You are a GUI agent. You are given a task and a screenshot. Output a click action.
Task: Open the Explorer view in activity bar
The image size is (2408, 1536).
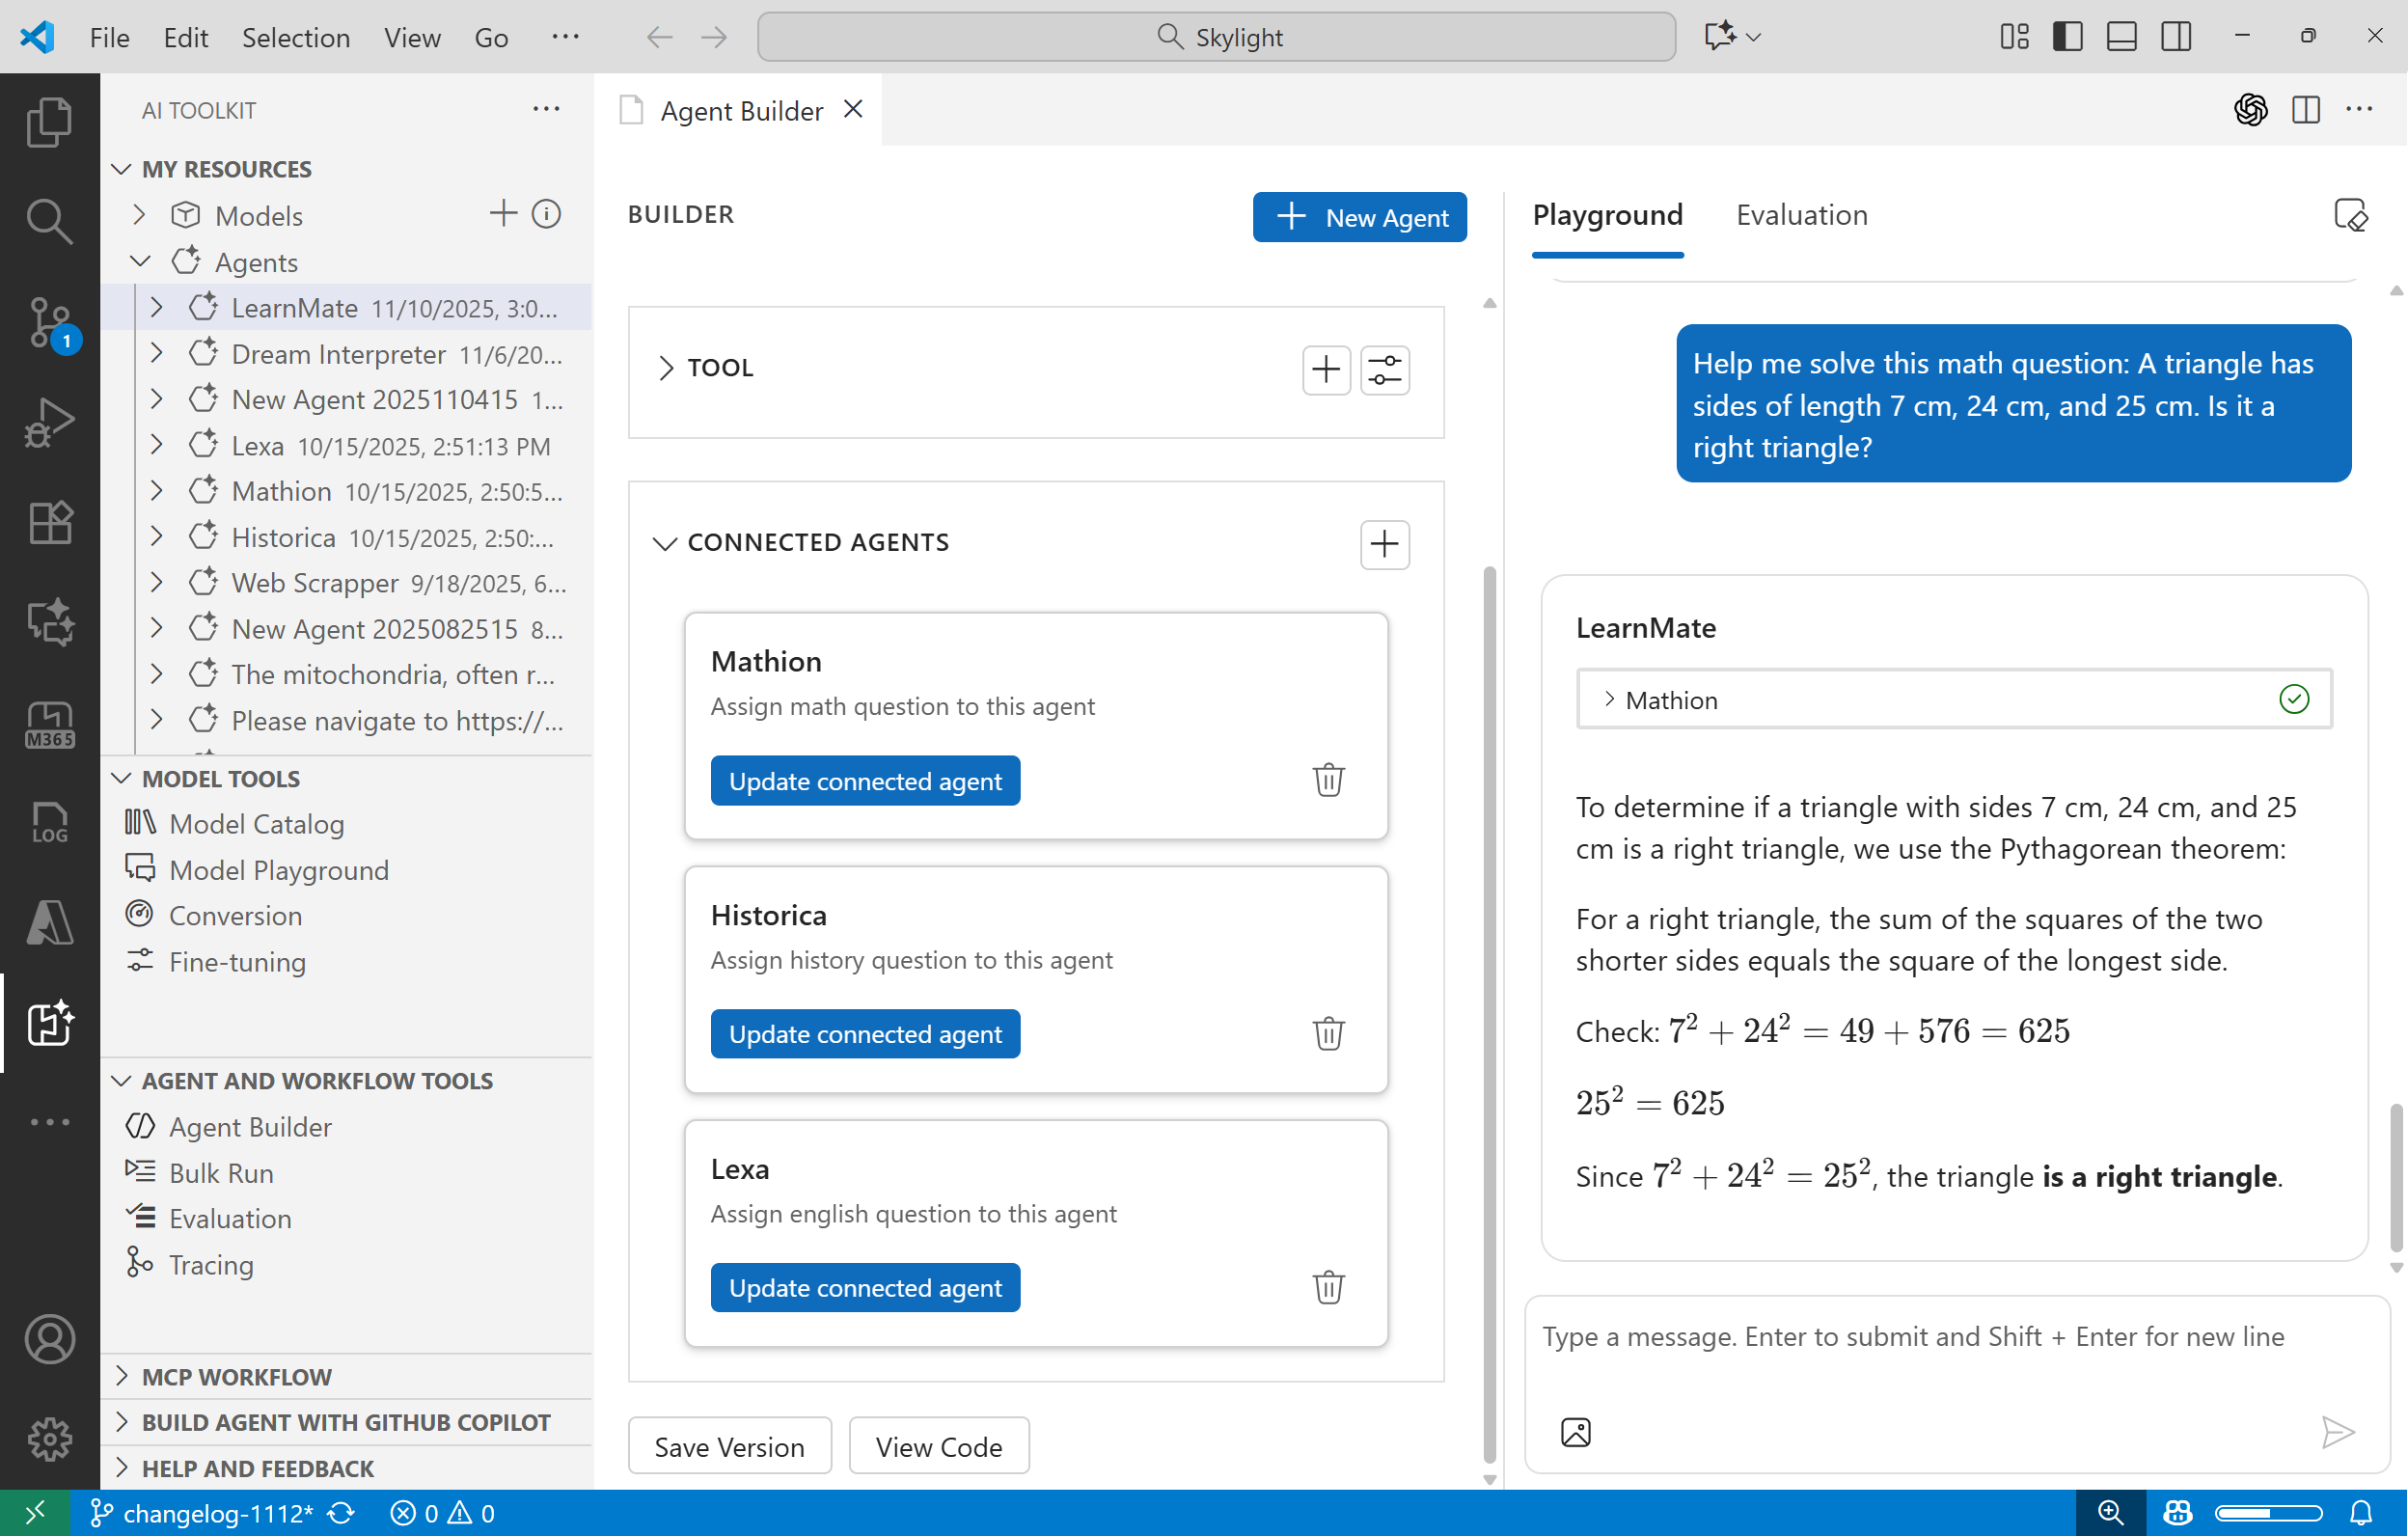[49, 122]
